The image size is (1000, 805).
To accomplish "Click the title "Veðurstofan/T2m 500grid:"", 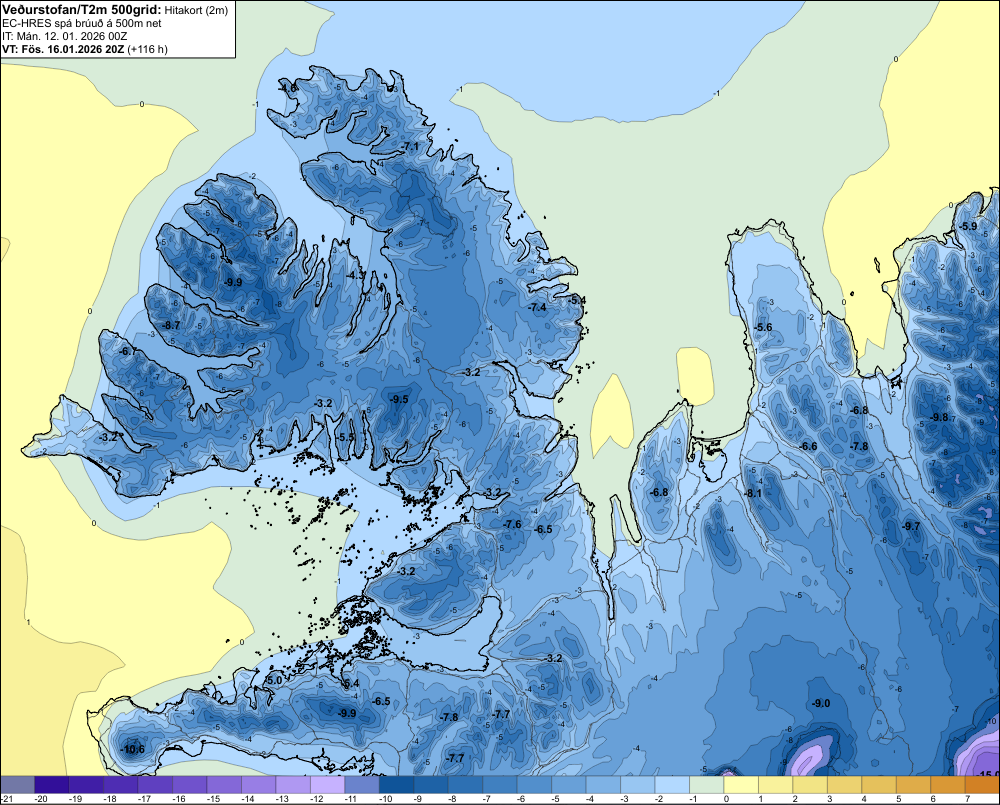I will (x=82, y=10).
